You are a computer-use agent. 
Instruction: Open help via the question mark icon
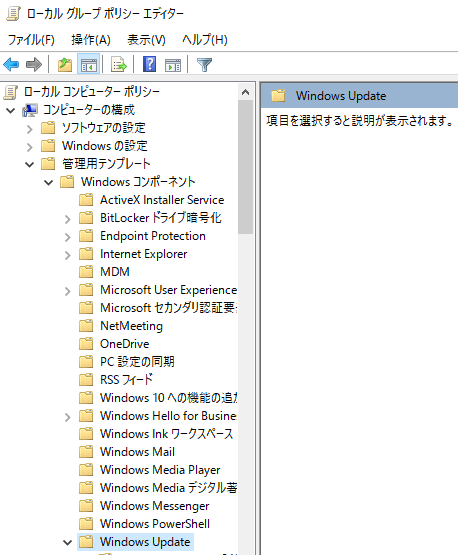coord(149,64)
